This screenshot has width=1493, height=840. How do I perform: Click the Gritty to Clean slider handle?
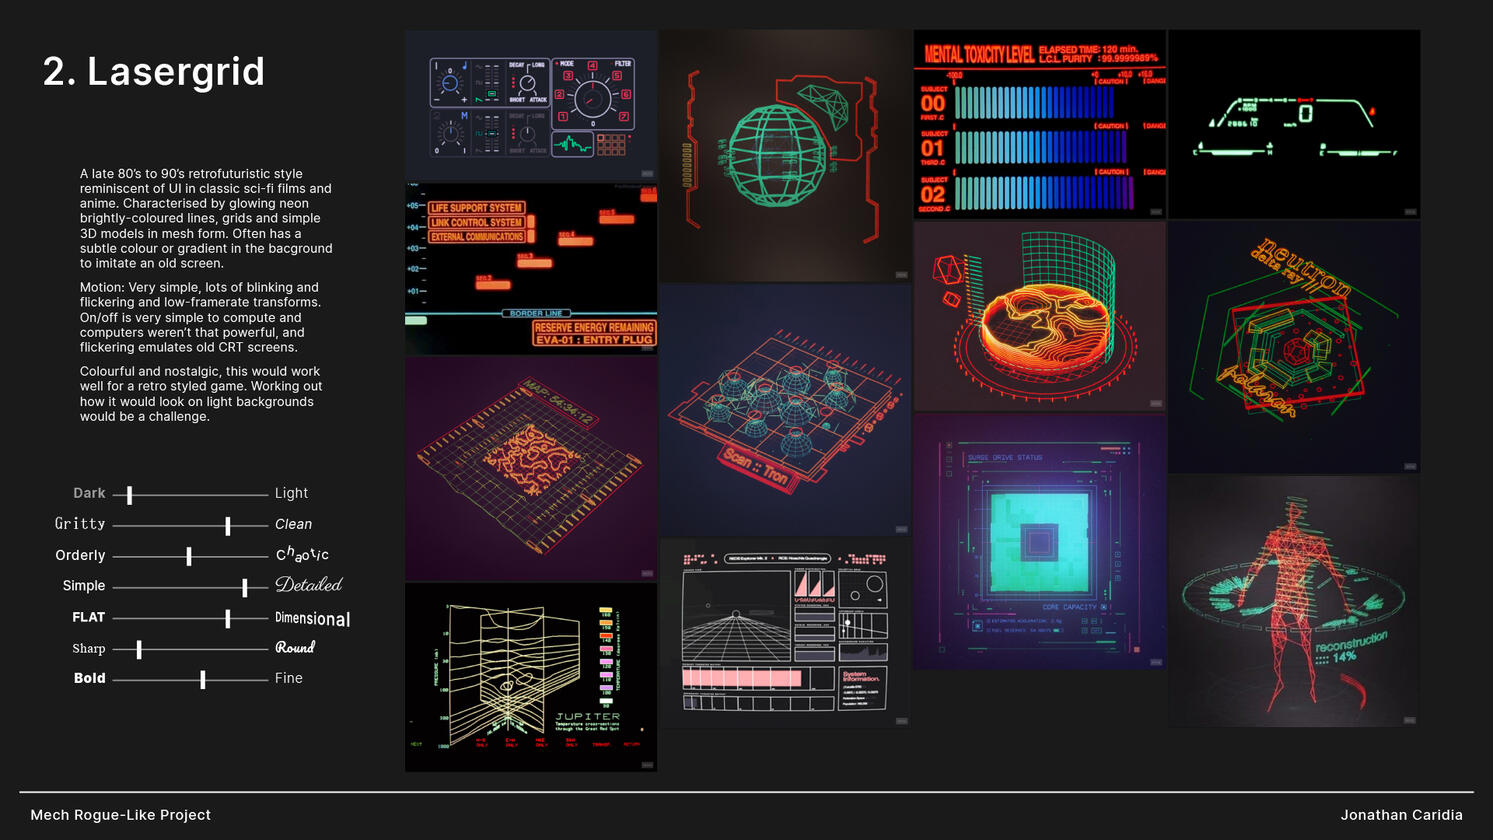coord(227,525)
